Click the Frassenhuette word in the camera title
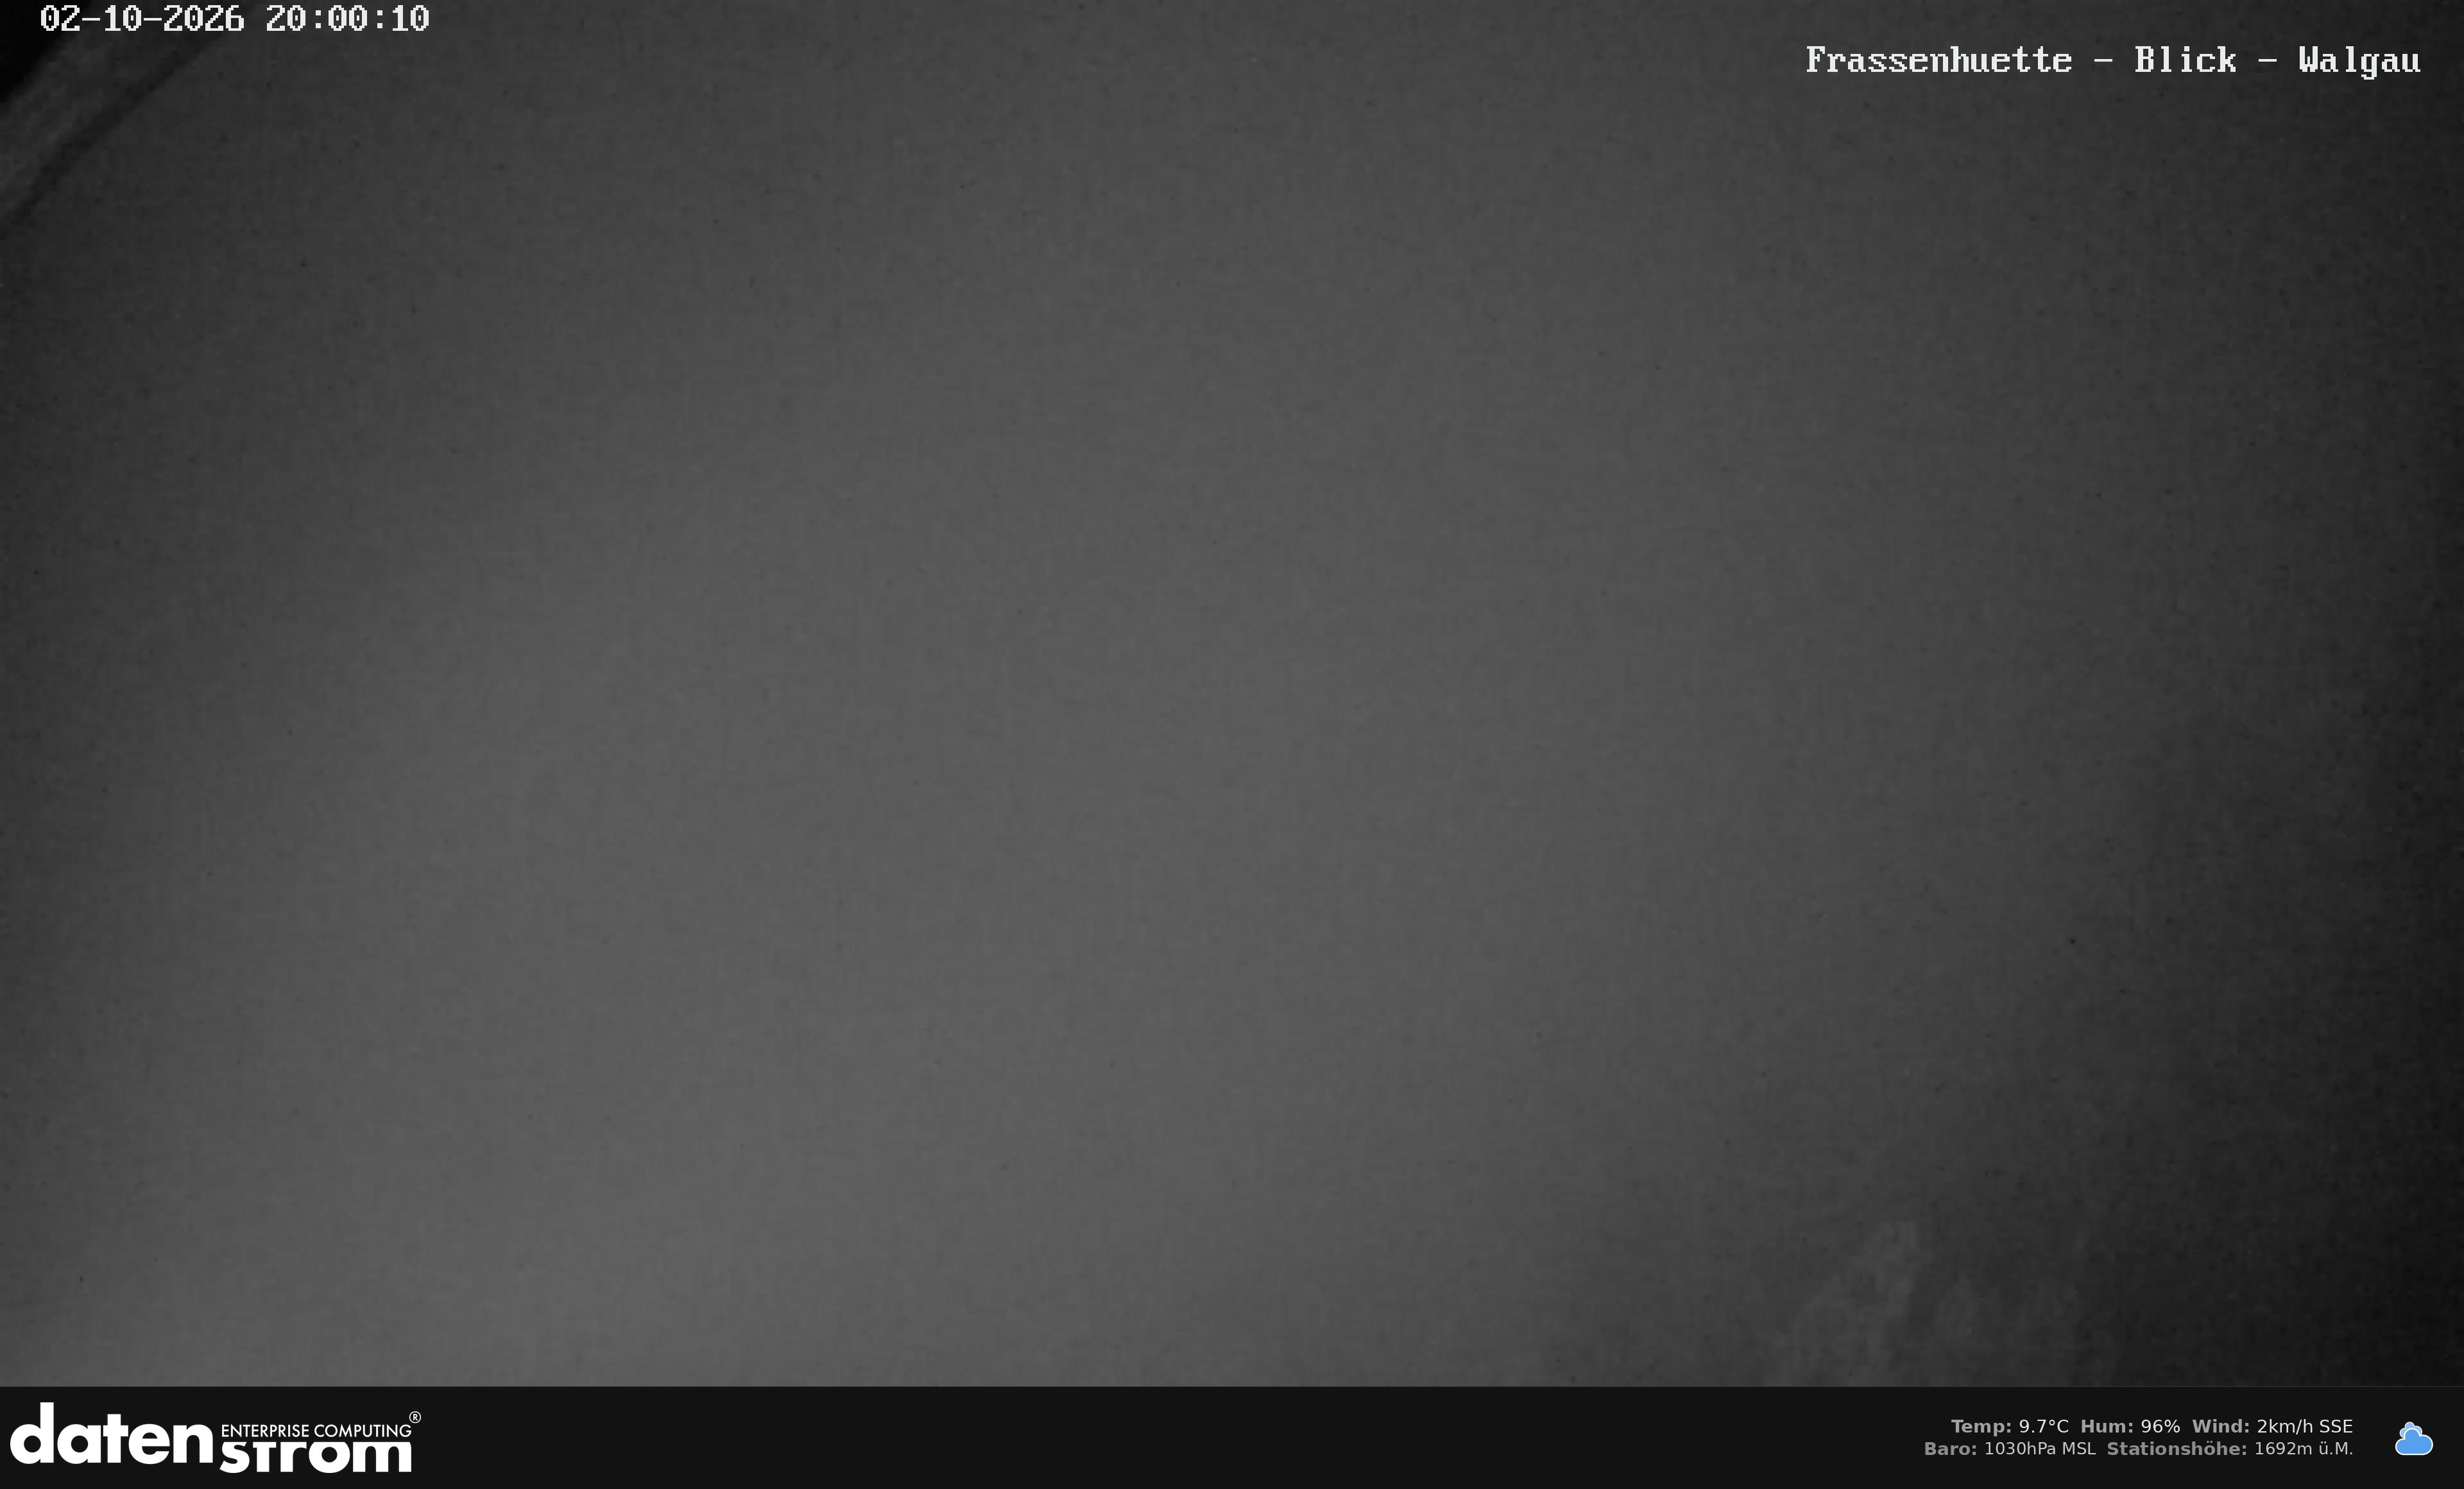 pos(1938,60)
